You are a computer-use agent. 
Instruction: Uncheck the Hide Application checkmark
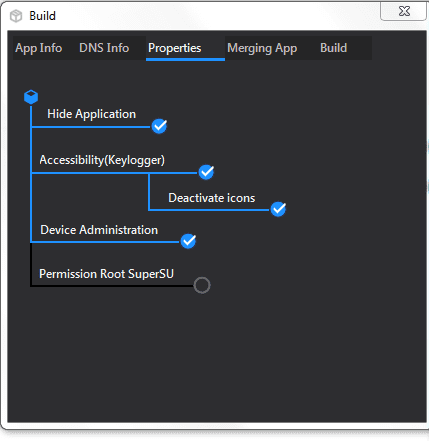coord(159,126)
